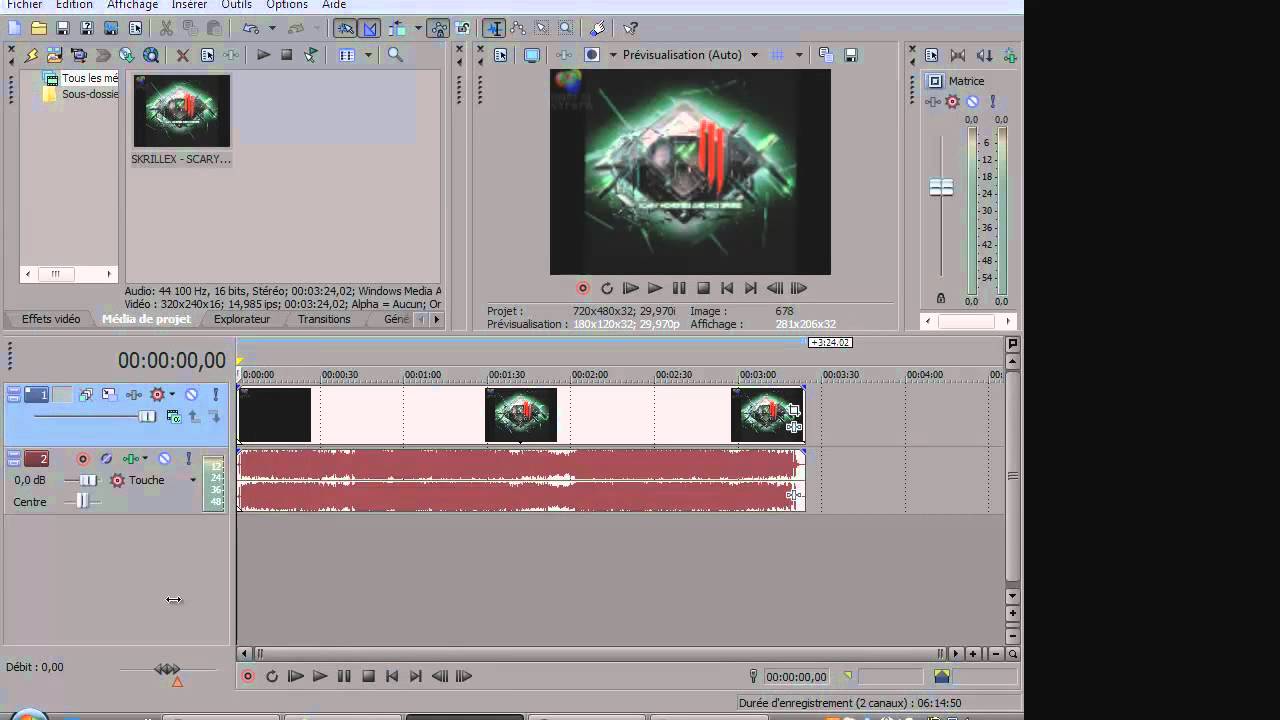Click the magnifier search icon in the media panel
The image size is (1280, 720).
[395, 55]
